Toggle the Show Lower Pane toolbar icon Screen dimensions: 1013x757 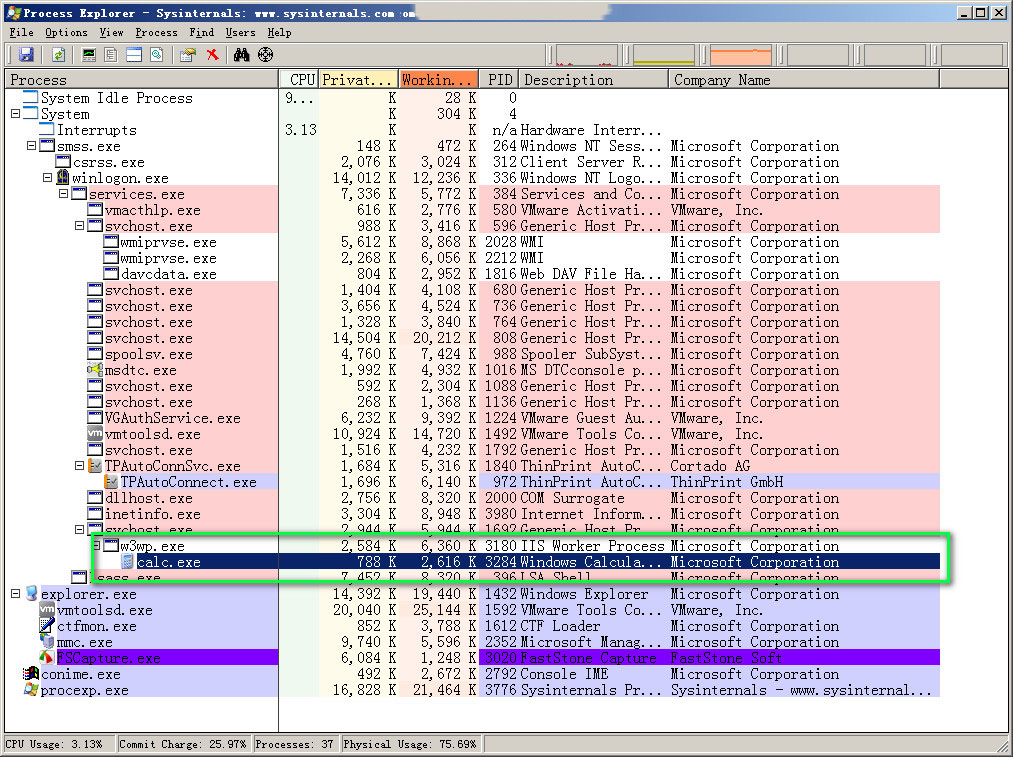point(134,55)
